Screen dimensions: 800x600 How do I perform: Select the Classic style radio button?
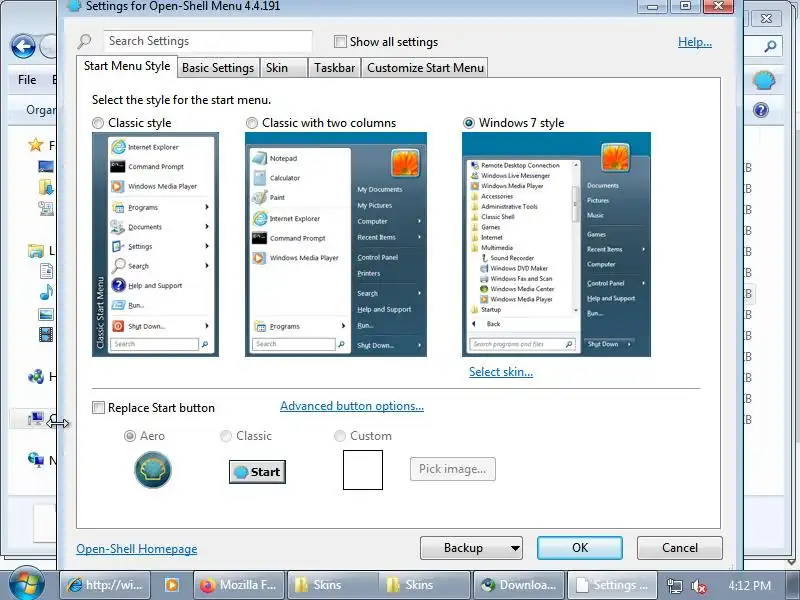(x=97, y=123)
